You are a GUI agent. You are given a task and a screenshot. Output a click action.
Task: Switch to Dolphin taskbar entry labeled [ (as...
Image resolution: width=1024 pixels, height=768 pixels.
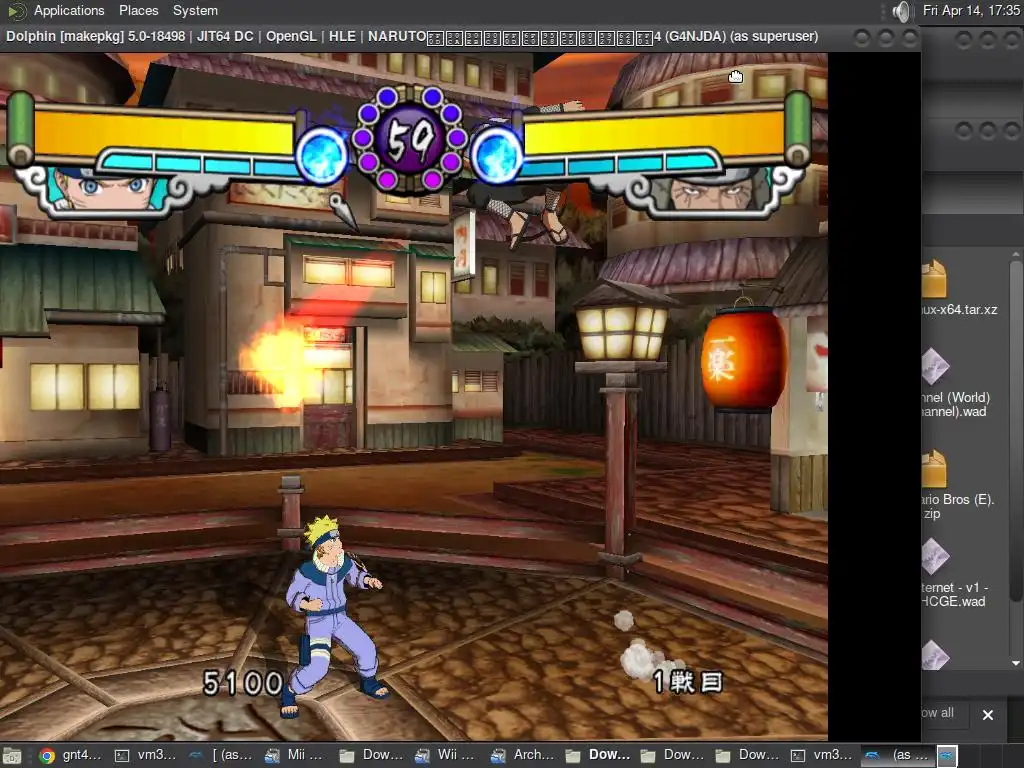(x=220, y=755)
